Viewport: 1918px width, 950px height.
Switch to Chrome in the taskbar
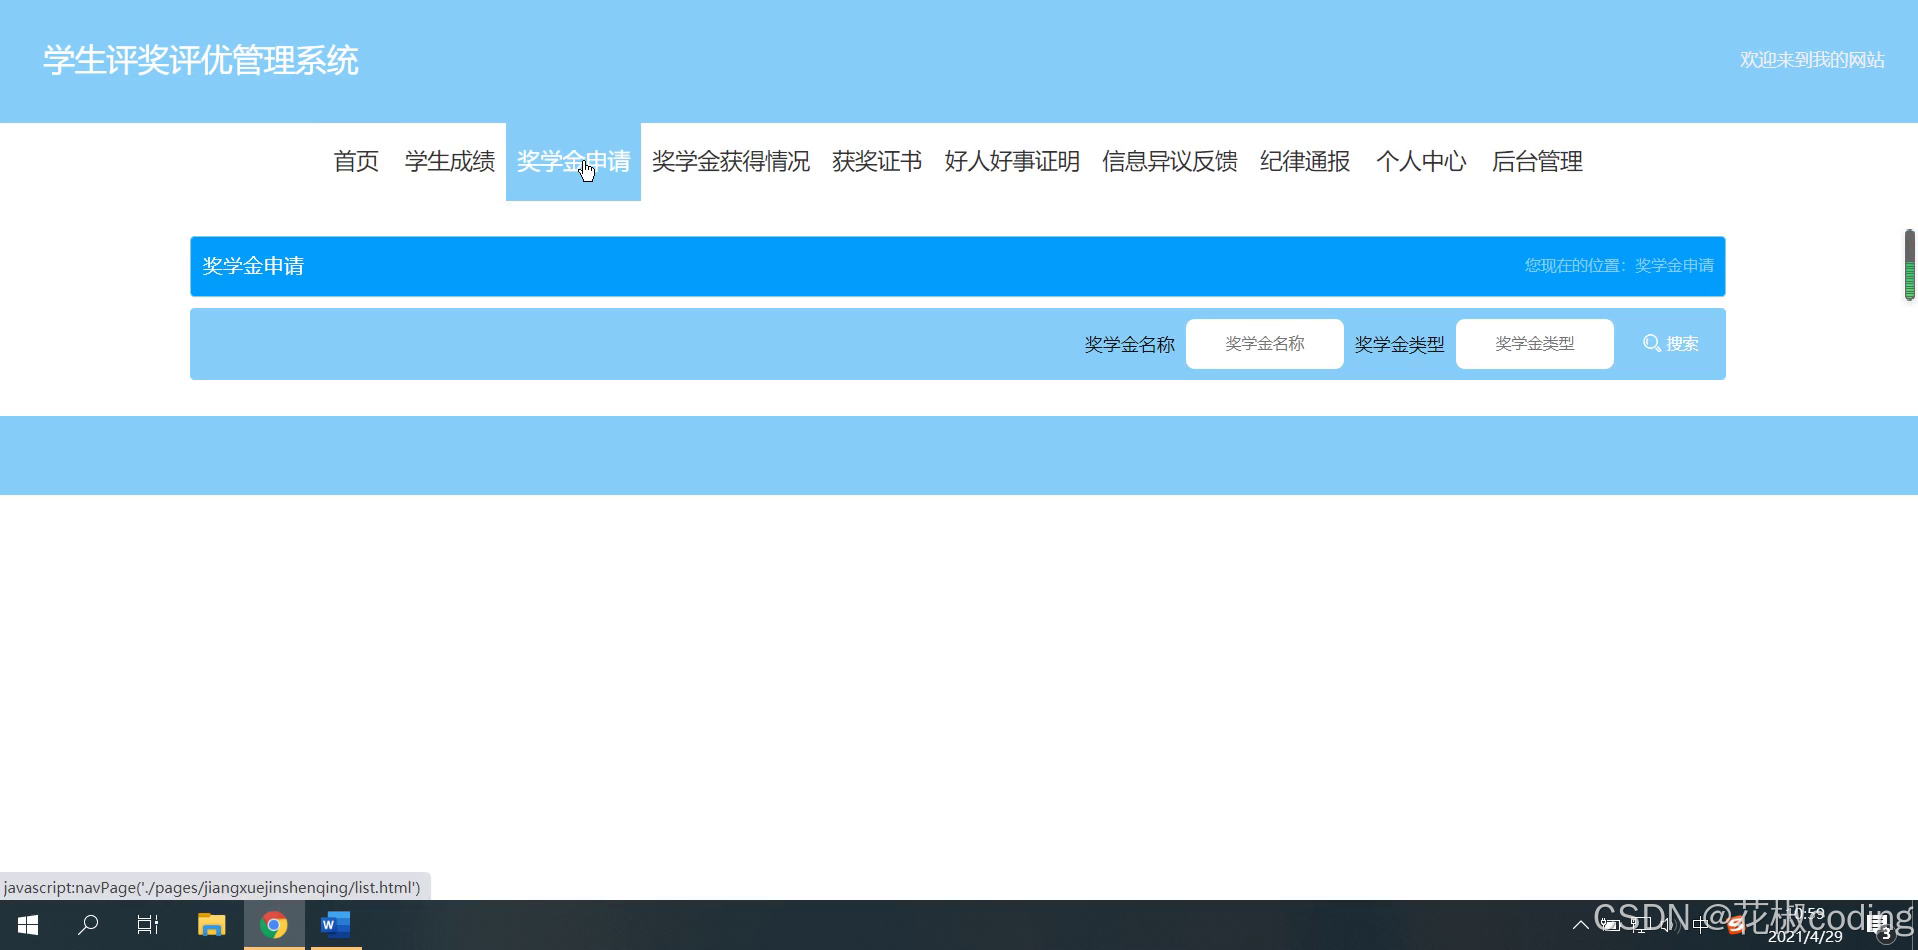point(274,925)
